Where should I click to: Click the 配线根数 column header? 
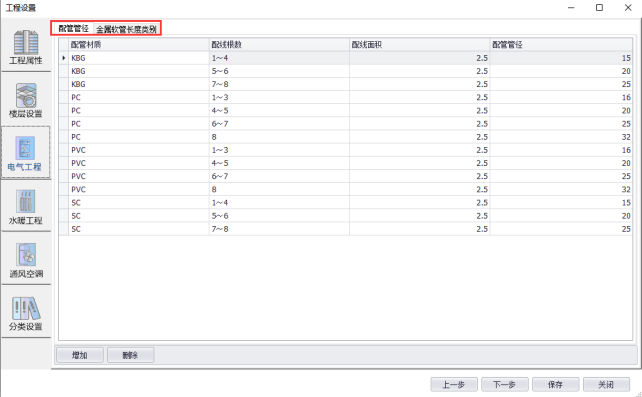coord(279,45)
